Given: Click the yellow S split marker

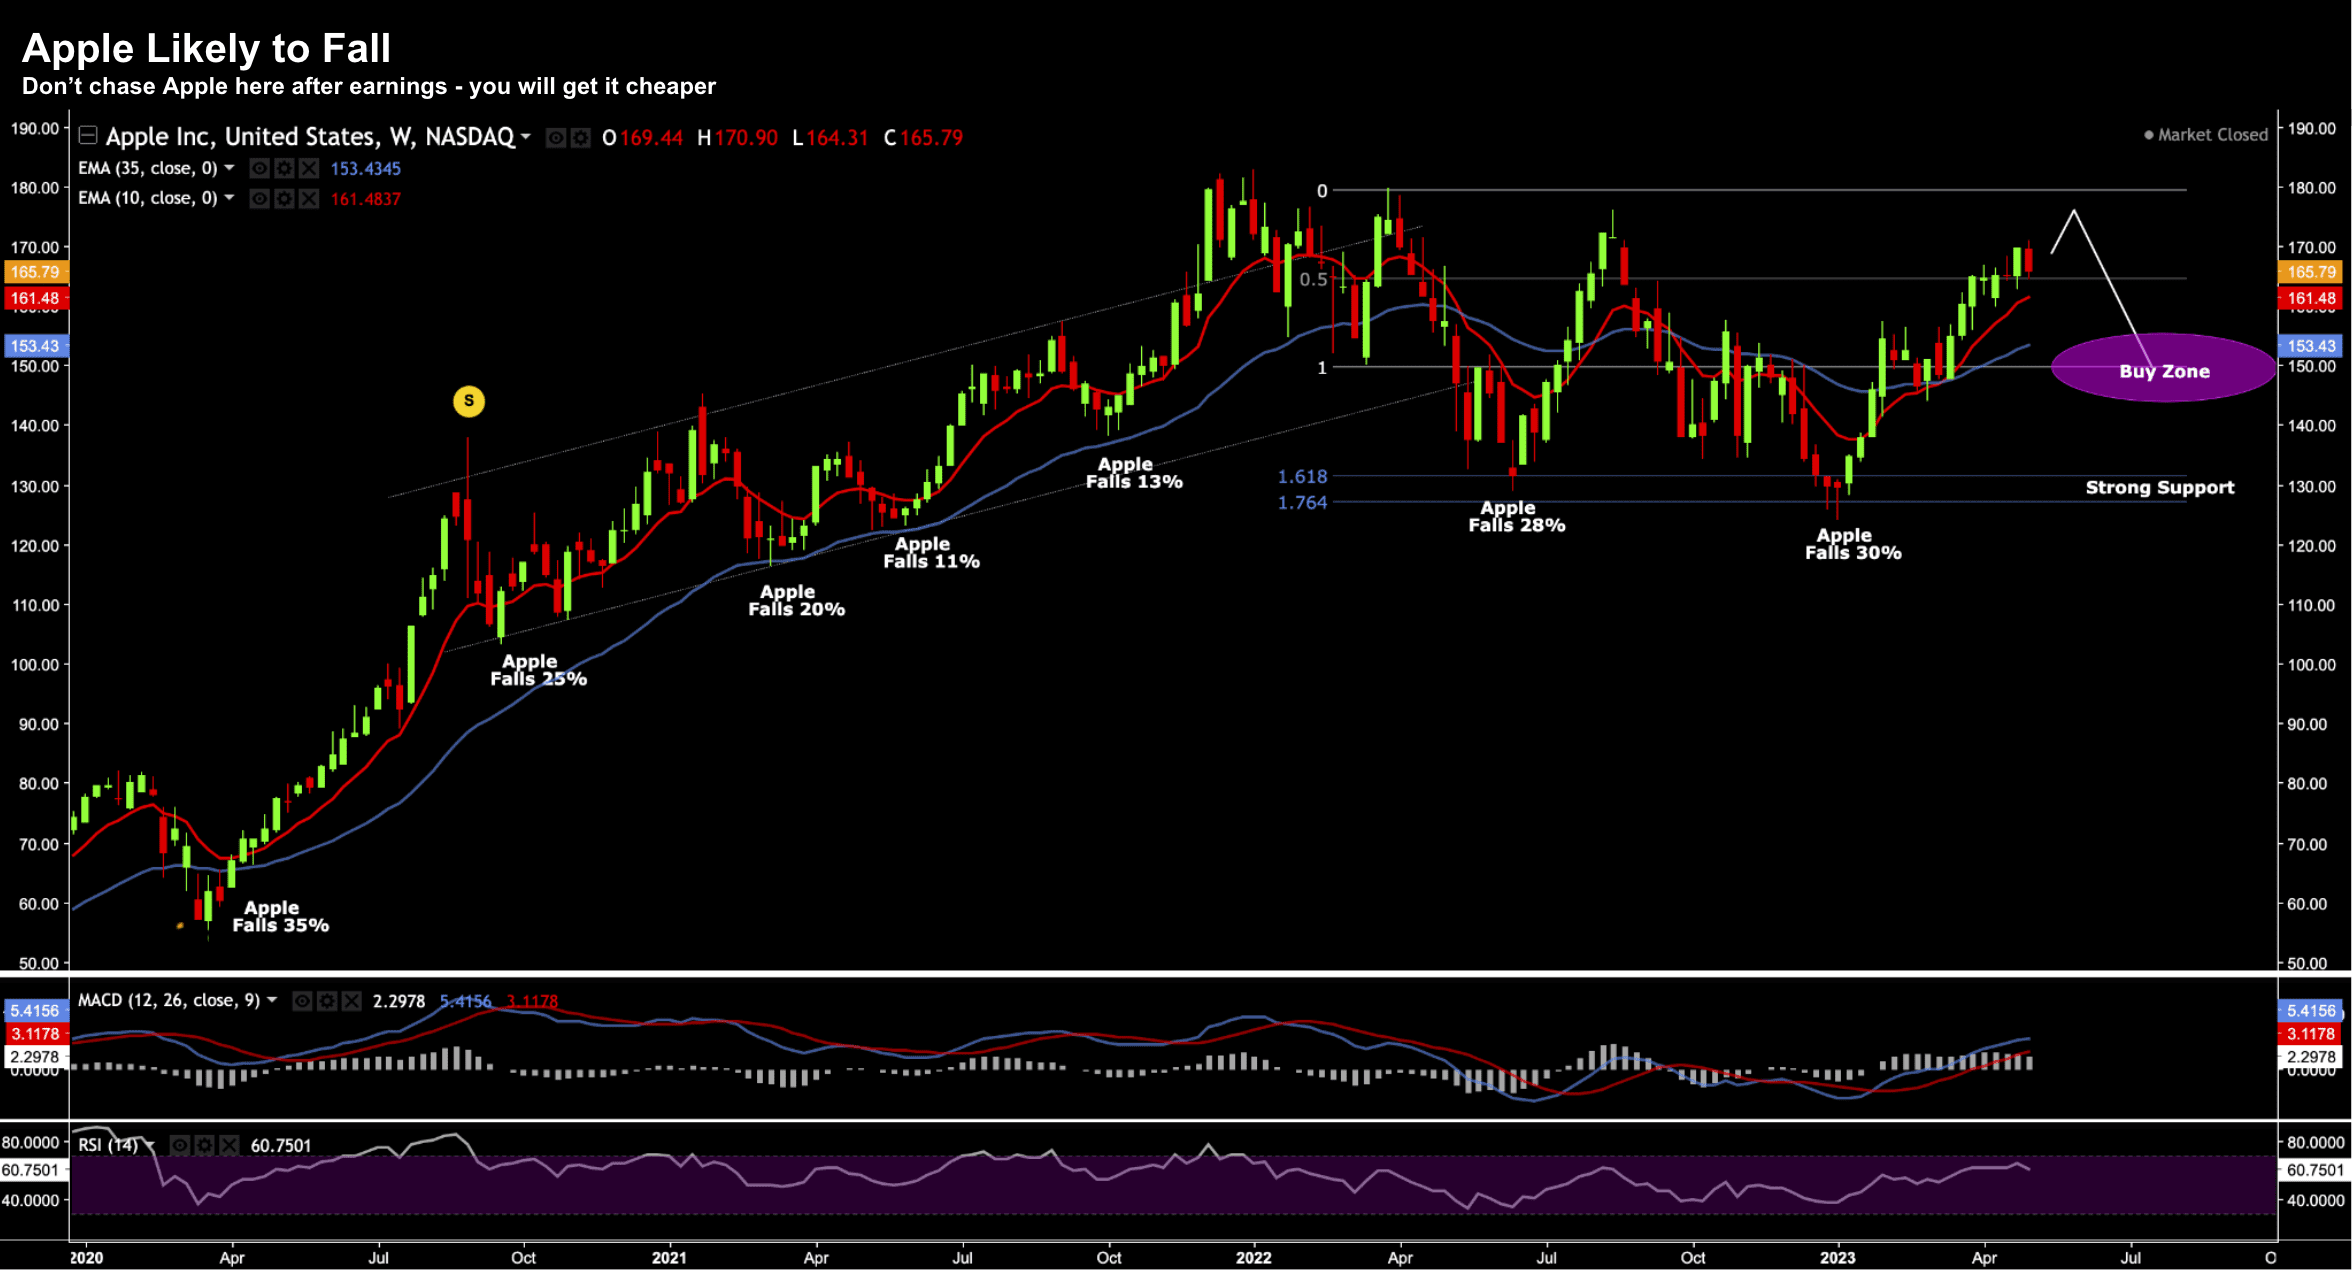Looking at the screenshot, I should tap(468, 401).
